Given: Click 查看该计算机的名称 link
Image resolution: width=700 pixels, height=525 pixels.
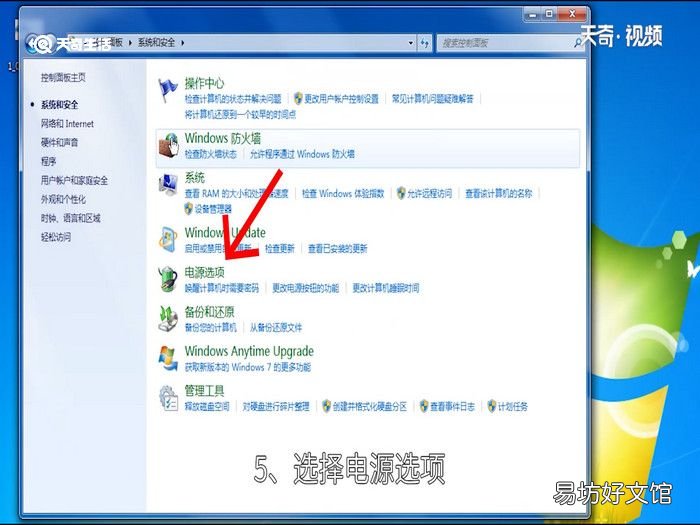Looking at the screenshot, I should pos(499,193).
